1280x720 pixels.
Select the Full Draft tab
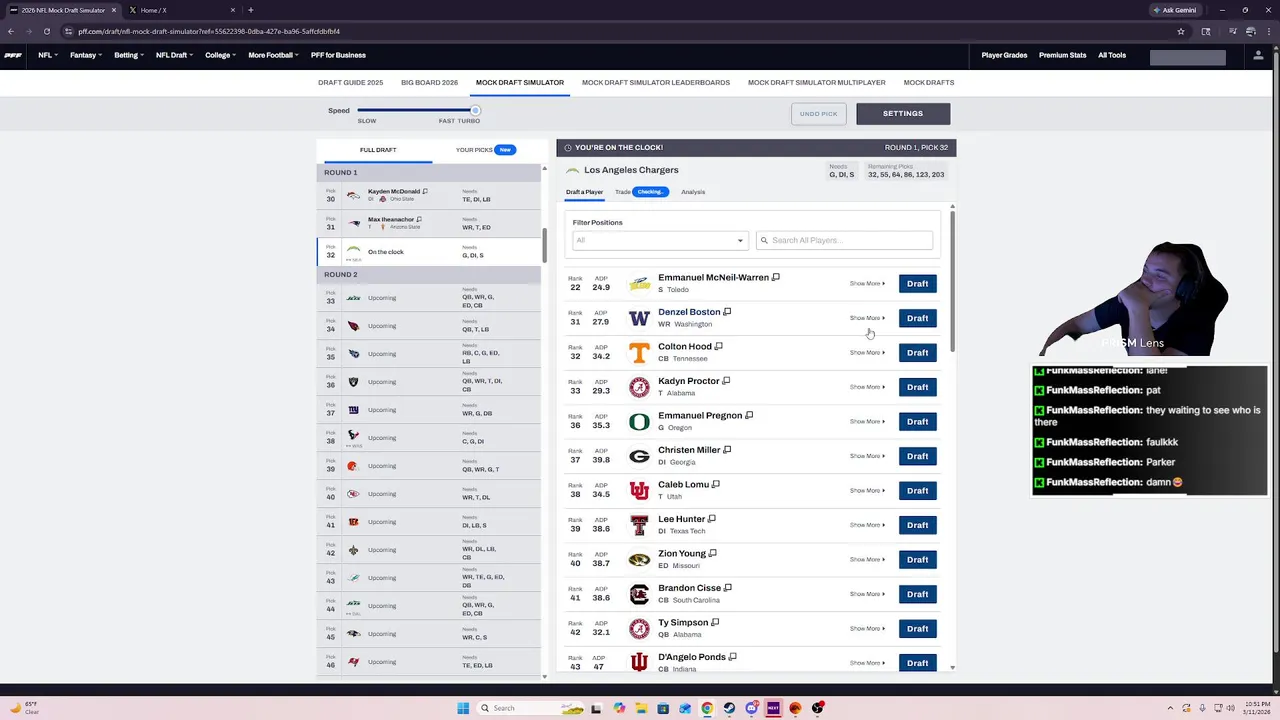378,150
